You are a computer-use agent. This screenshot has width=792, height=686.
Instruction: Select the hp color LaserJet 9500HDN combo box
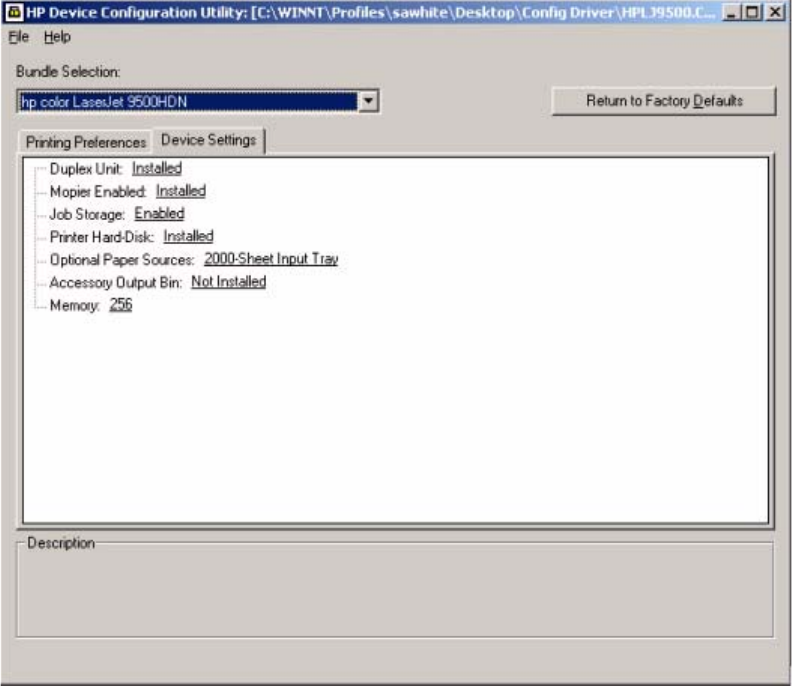(x=197, y=102)
